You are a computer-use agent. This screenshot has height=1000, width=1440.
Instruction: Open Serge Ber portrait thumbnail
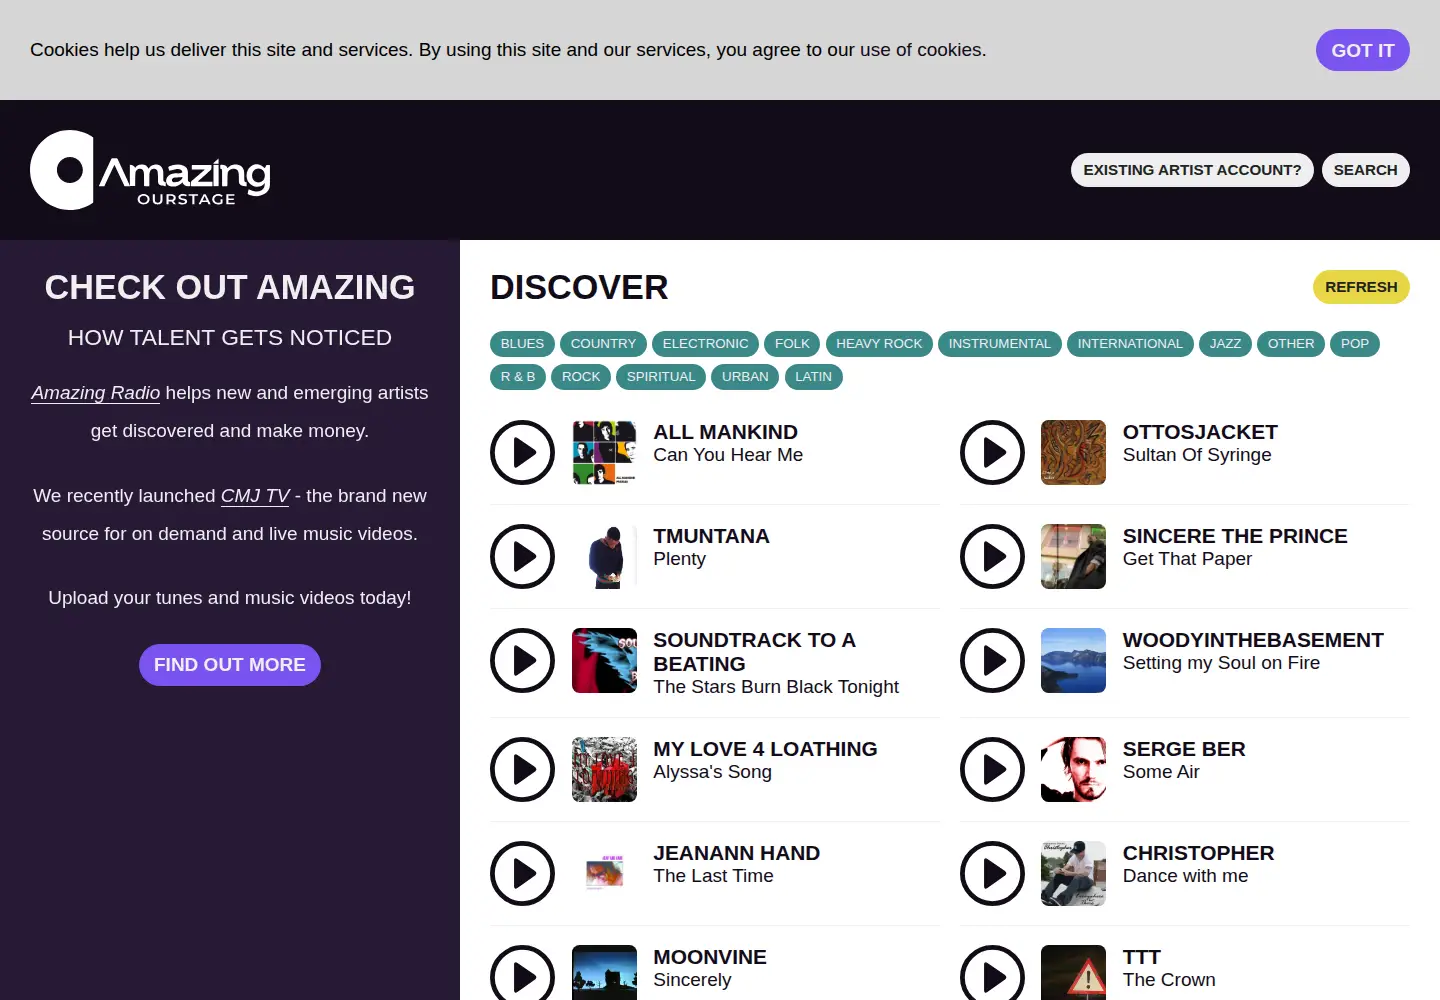[1073, 769]
